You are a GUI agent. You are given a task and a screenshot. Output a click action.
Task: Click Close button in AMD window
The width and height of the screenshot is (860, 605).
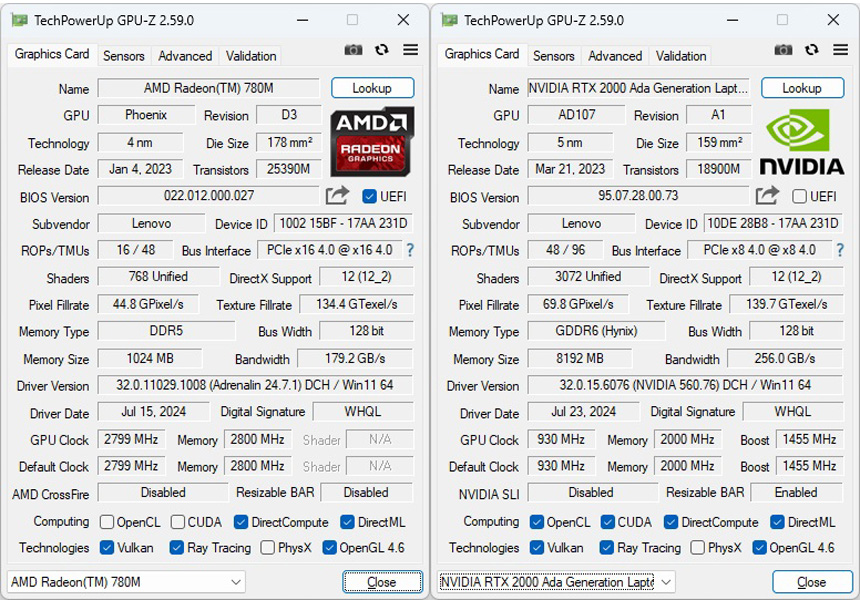(x=382, y=581)
